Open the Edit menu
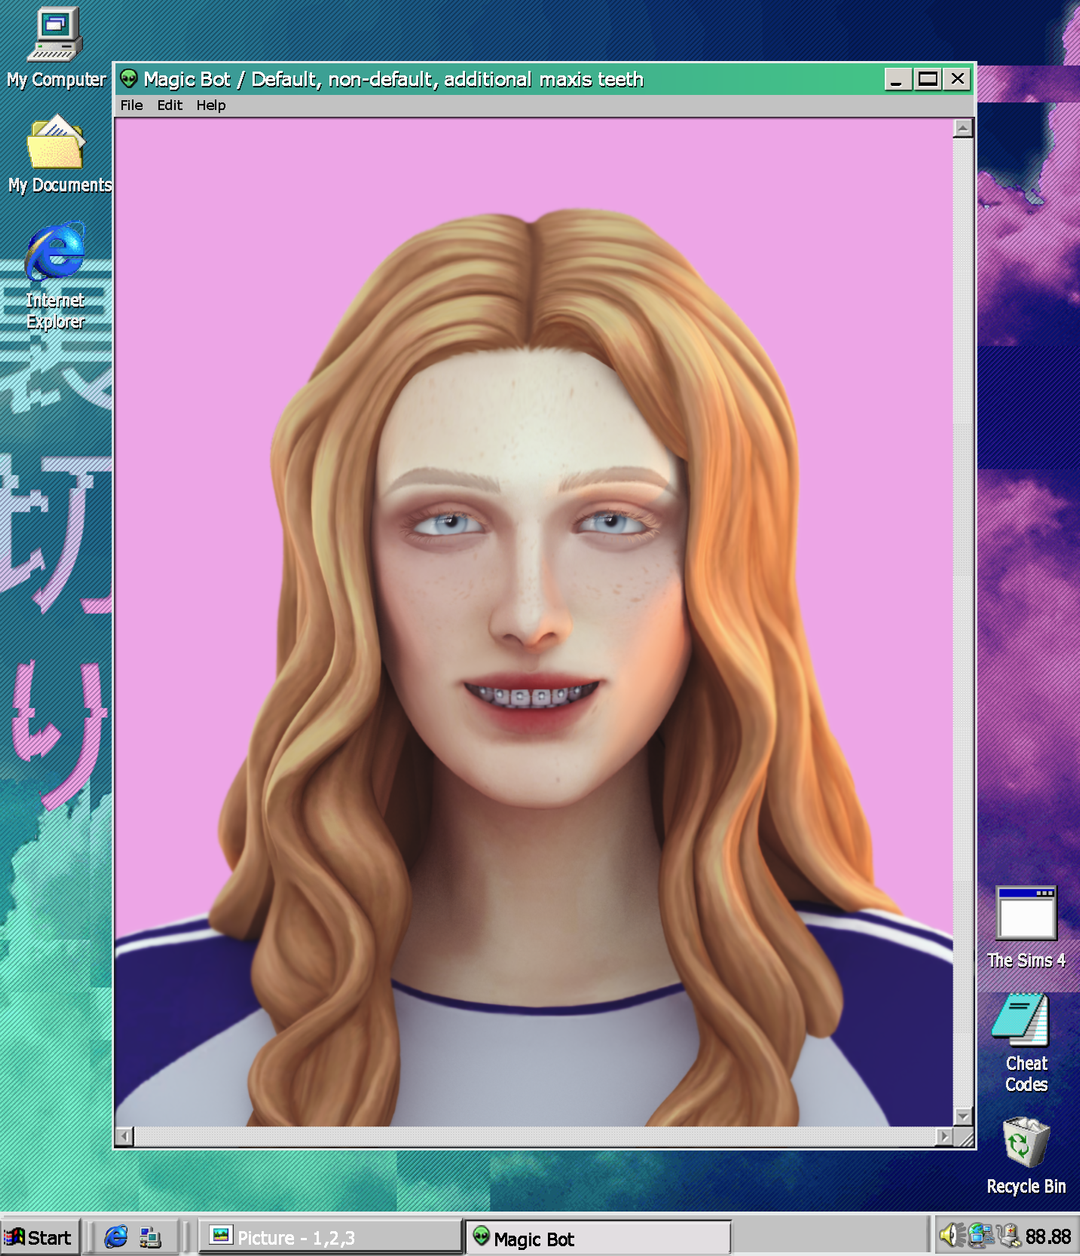The width and height of the screenshot is (1080, 1256). 169,105
